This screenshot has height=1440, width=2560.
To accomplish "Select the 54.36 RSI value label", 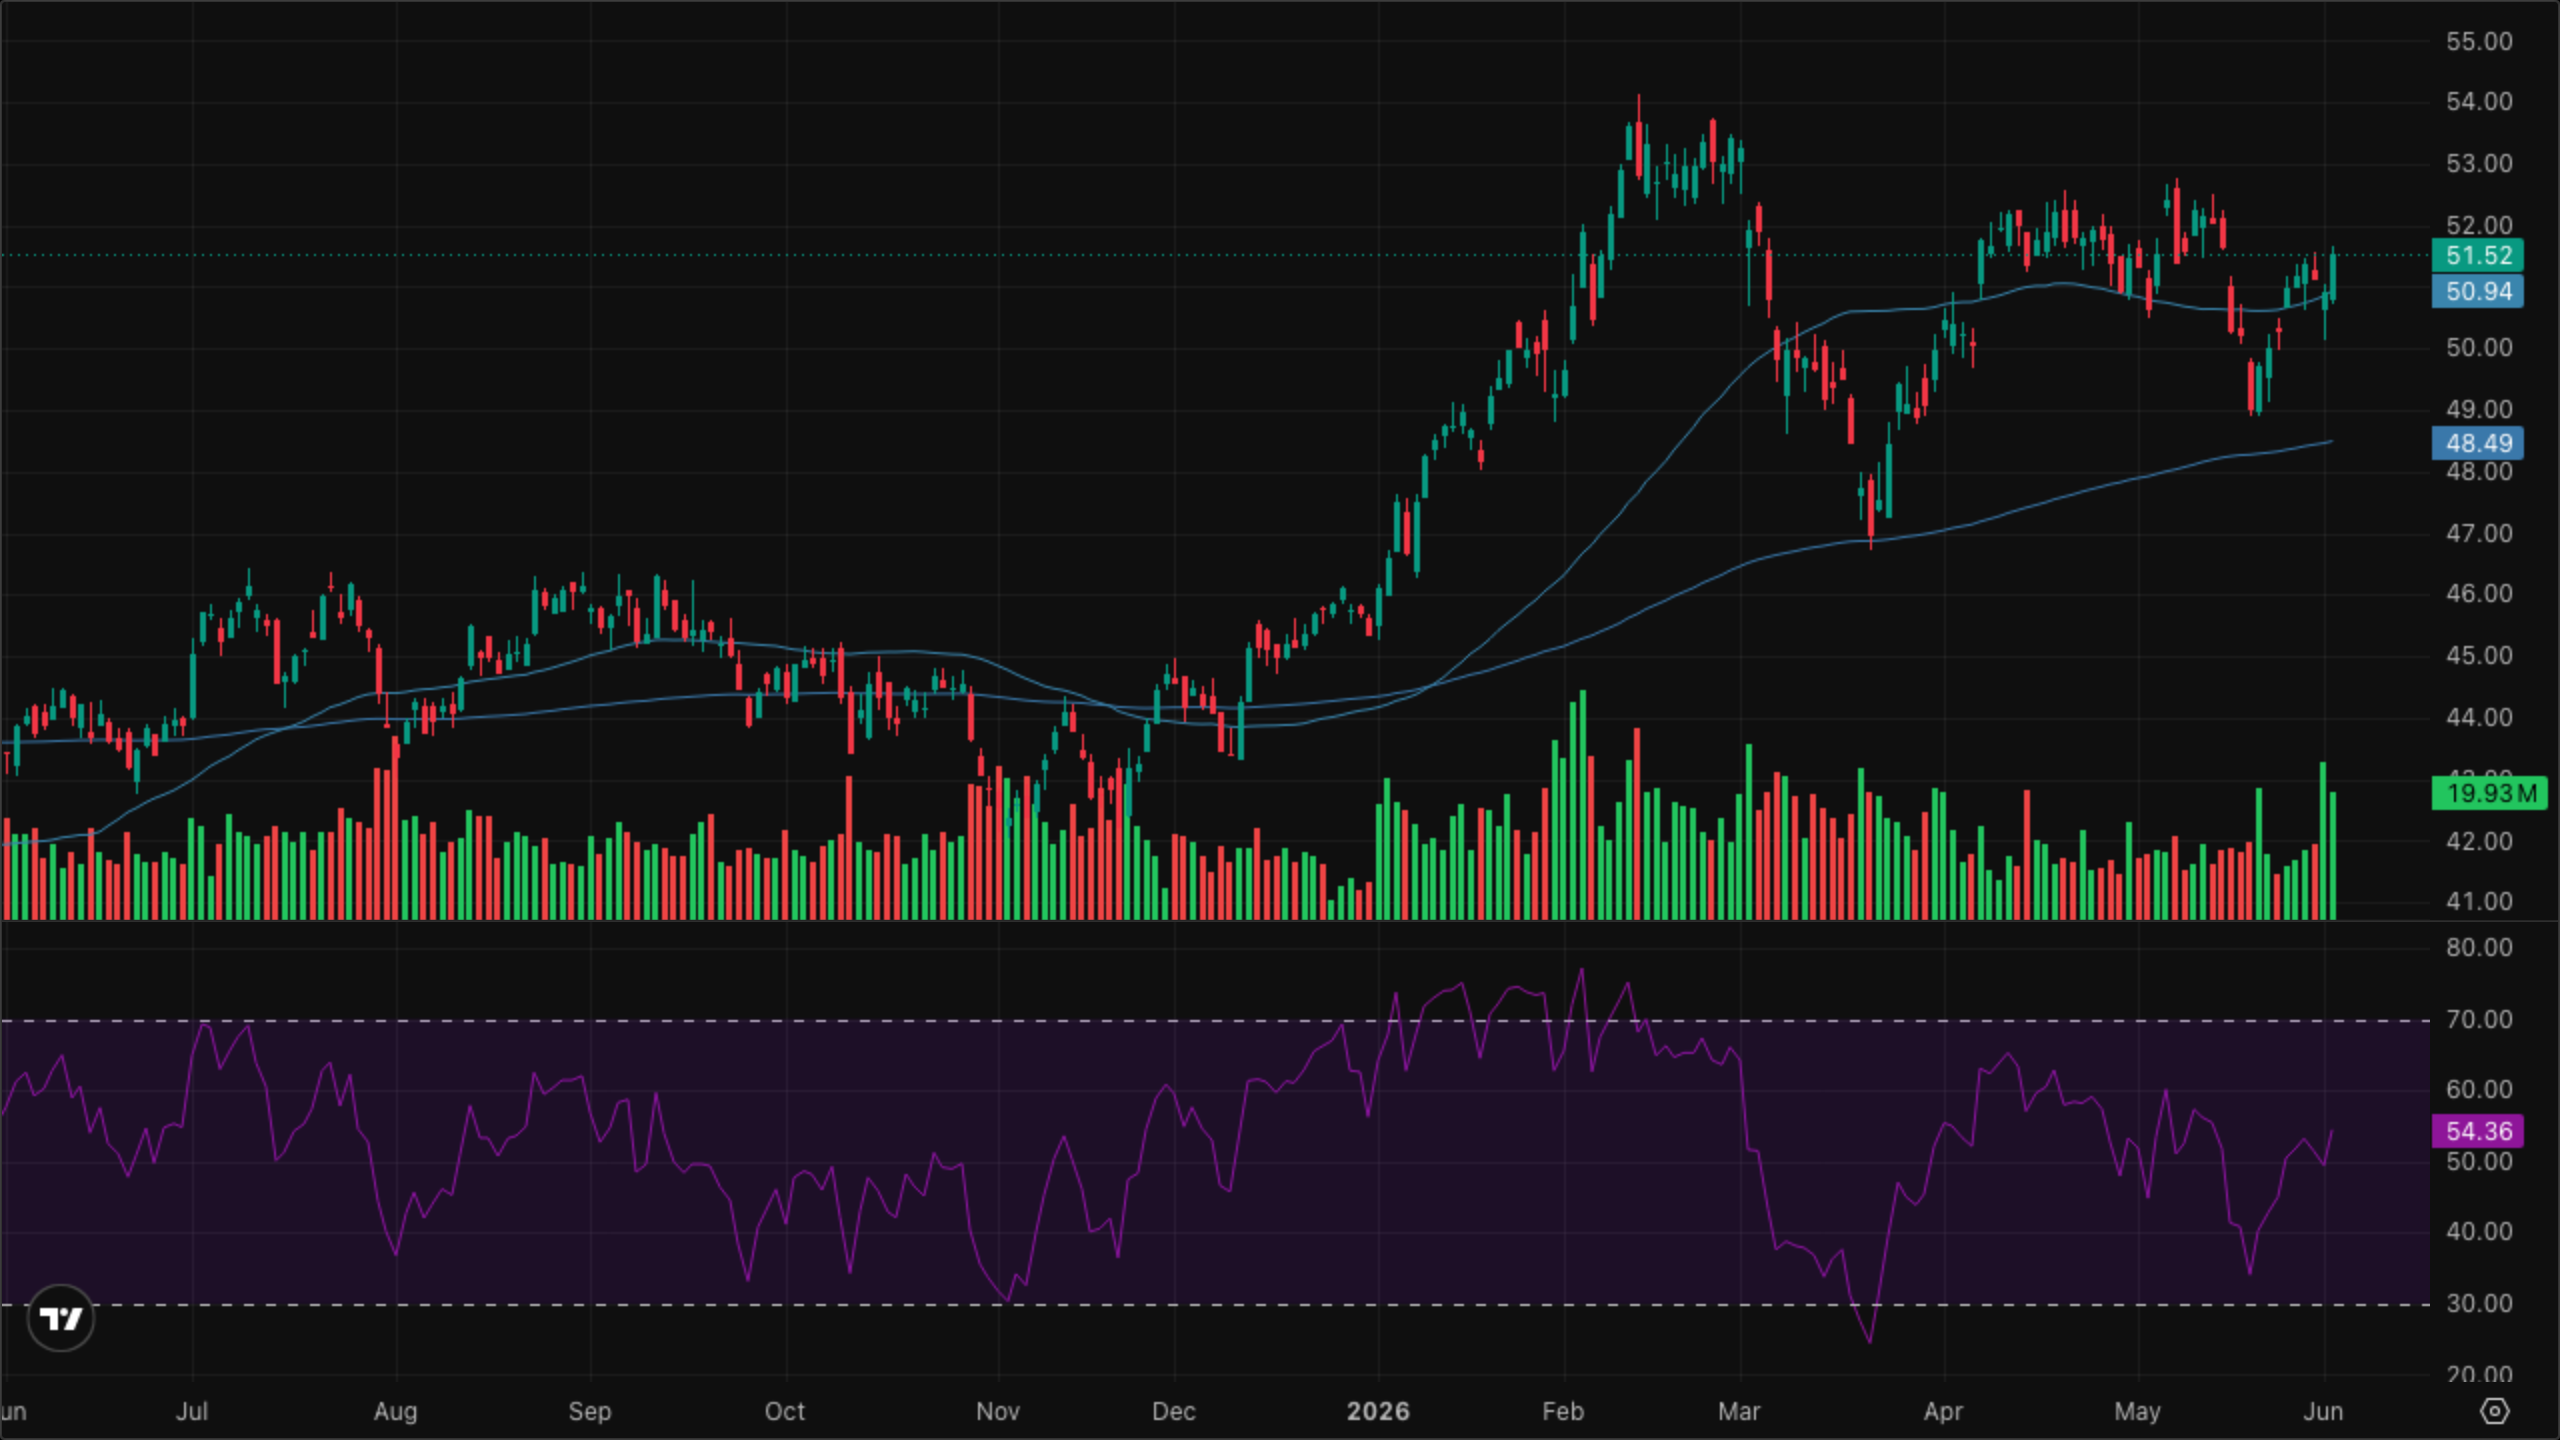I will pyautogui.click(x=2478, y=1131).
